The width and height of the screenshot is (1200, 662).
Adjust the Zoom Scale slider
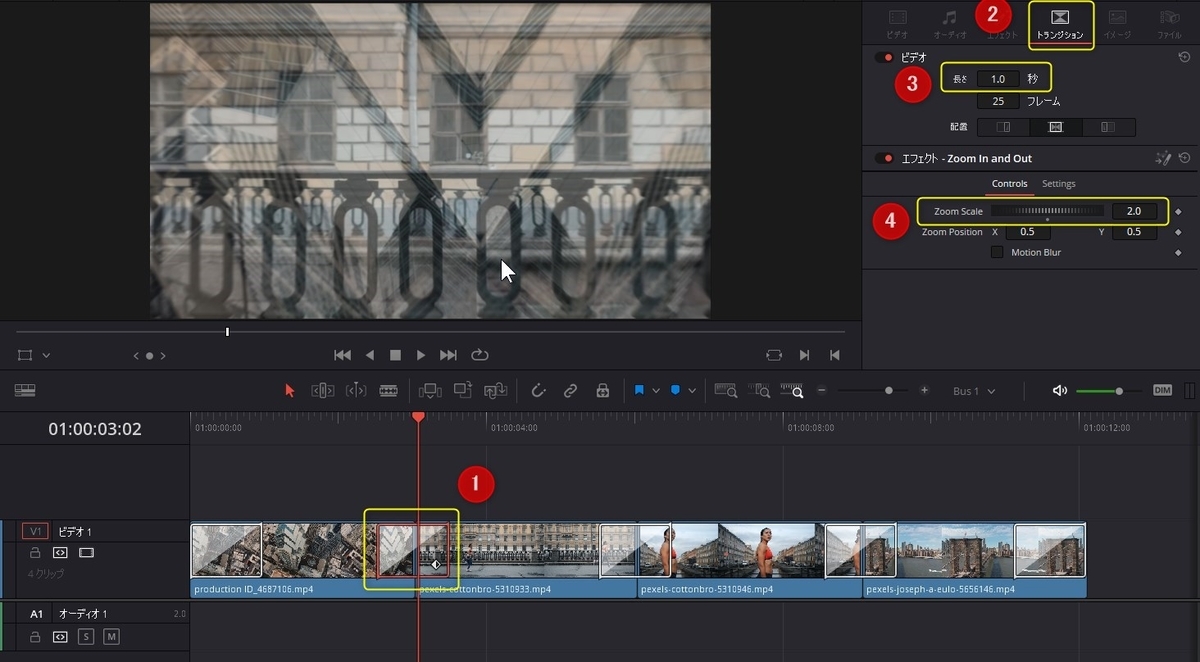(1048, 211)
